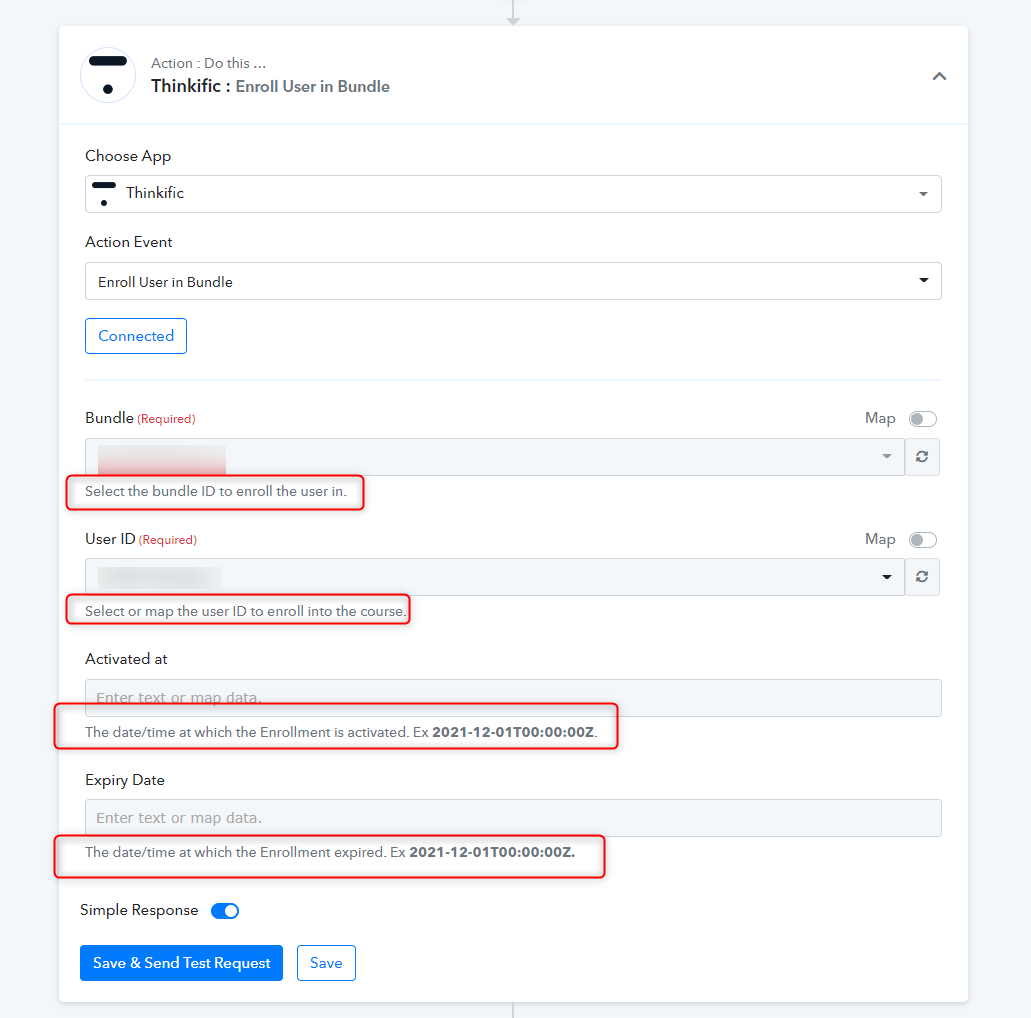
Task: Refresh the User ID field options
Action: [x=922, y=577]
